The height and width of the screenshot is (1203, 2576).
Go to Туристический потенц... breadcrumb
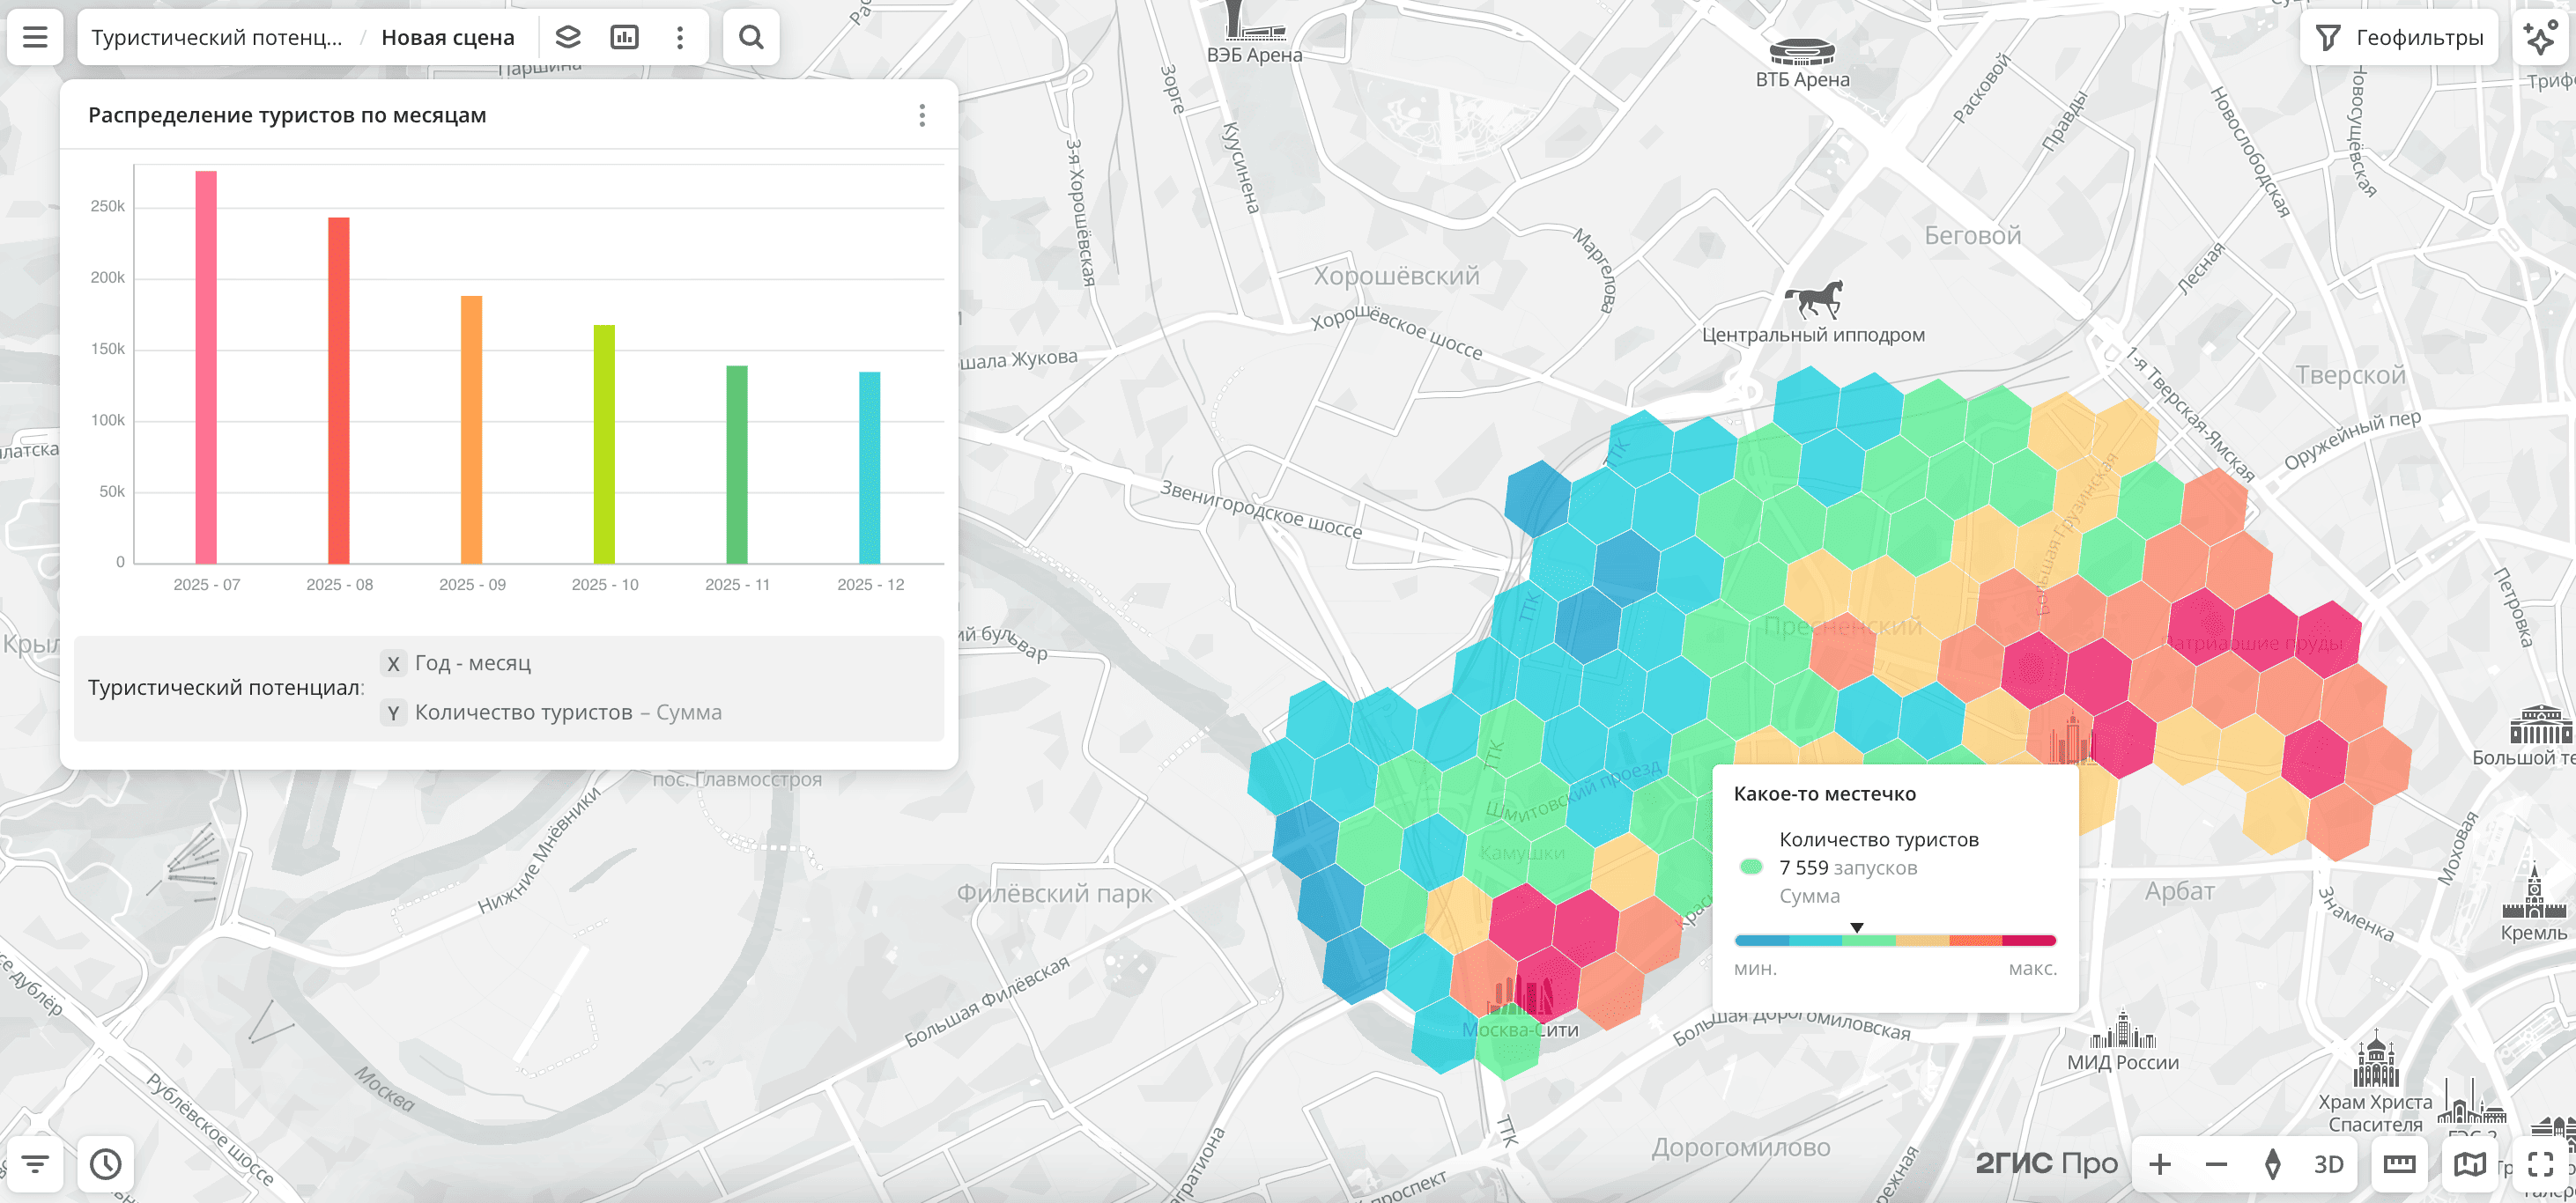tap(217, 38)
